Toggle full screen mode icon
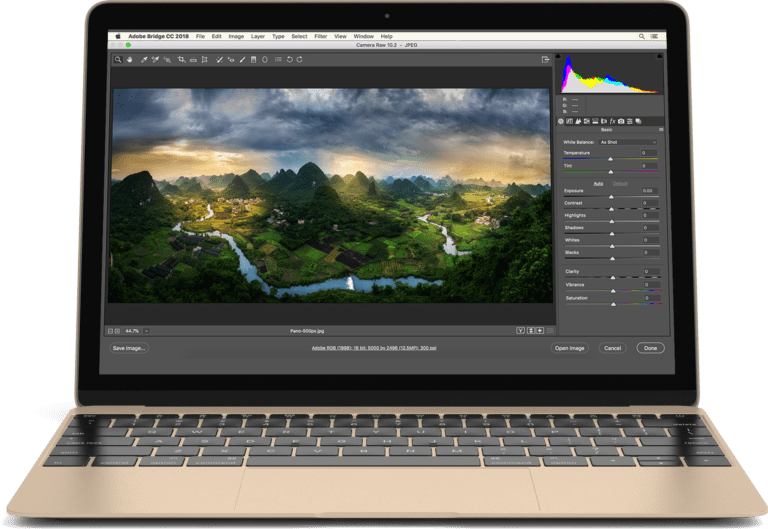Image resolution: width=768 pixels, height=529 pixels. 545,59
